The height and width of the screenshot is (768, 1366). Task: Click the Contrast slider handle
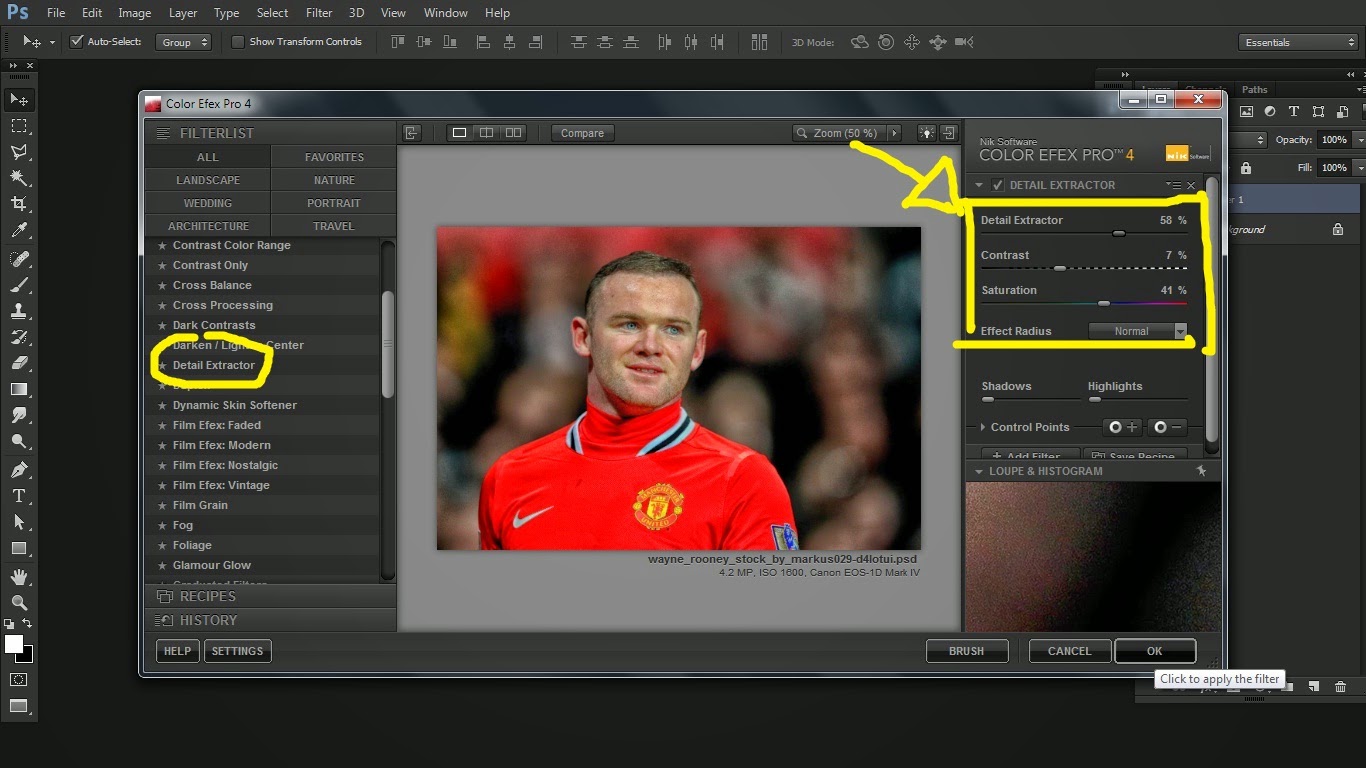(1060, 268)
